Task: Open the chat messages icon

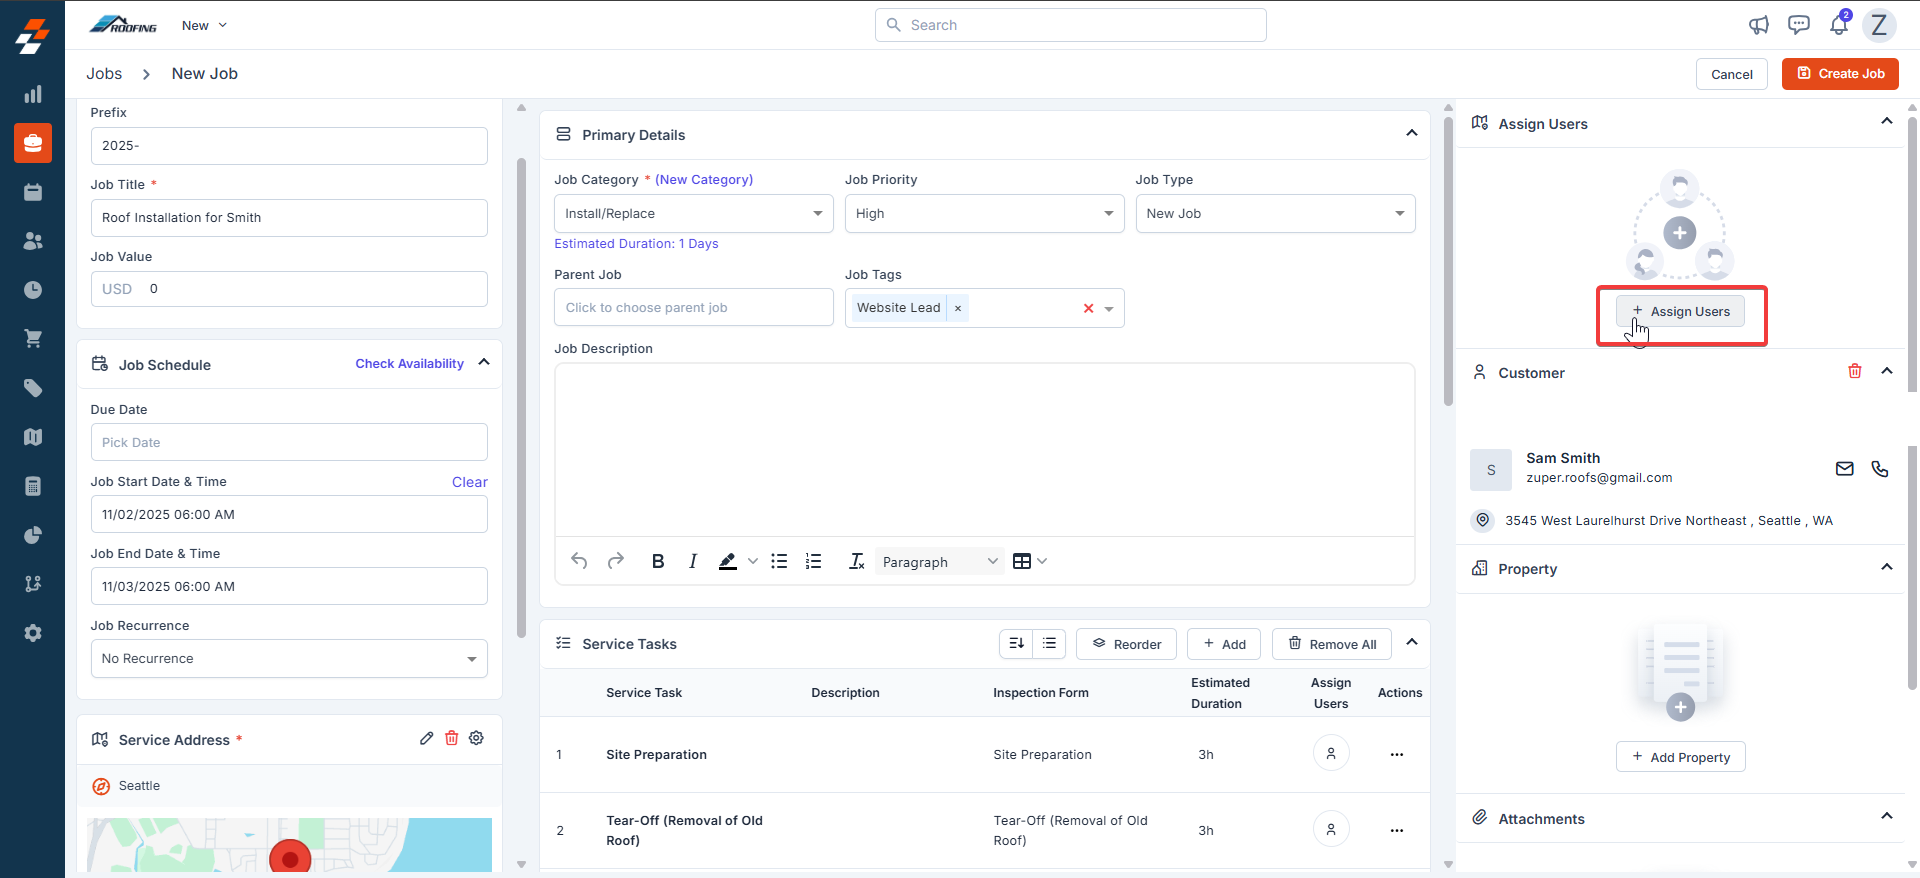Action: click(x=1799, y=25)
